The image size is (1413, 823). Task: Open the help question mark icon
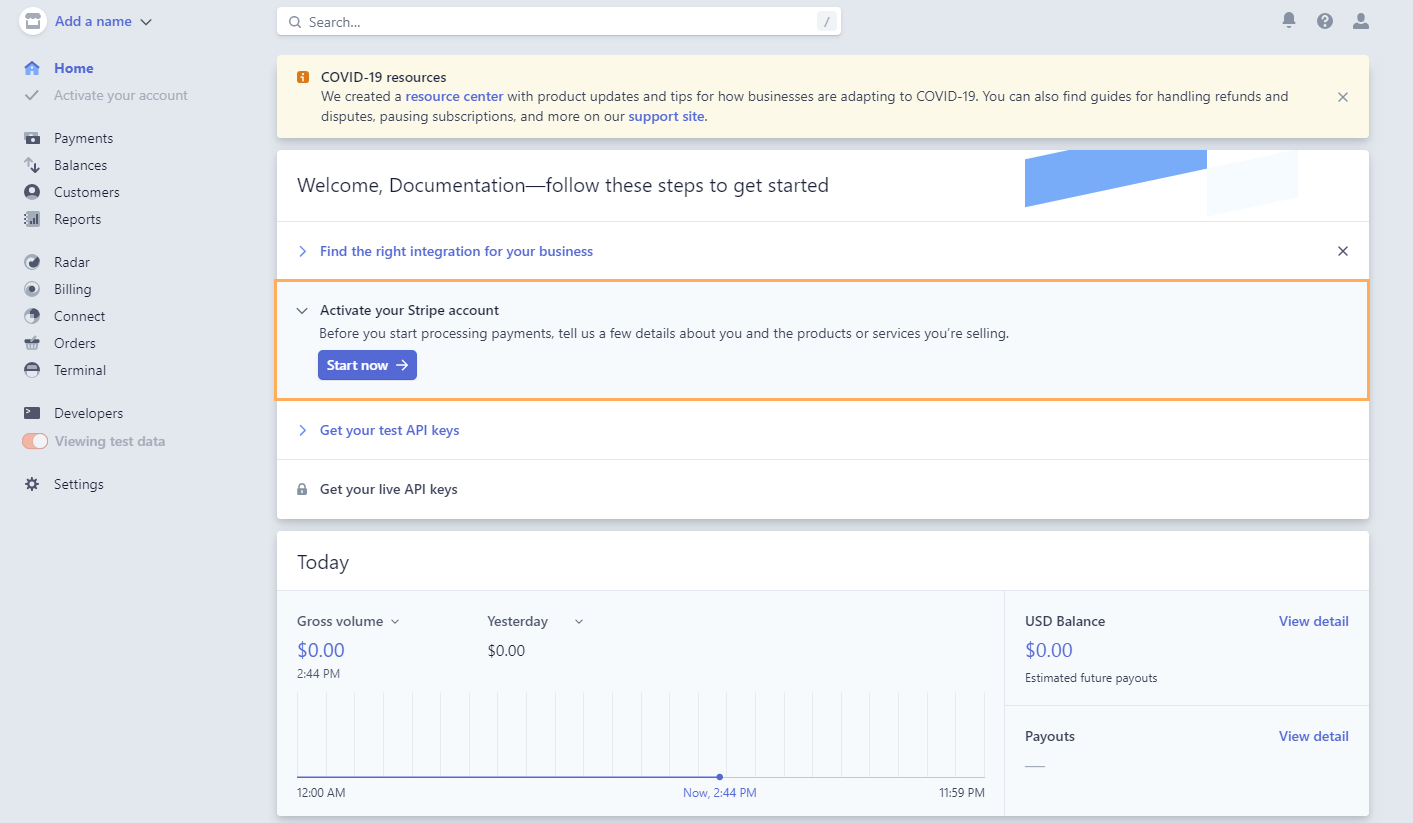(x=1325, y=20)
